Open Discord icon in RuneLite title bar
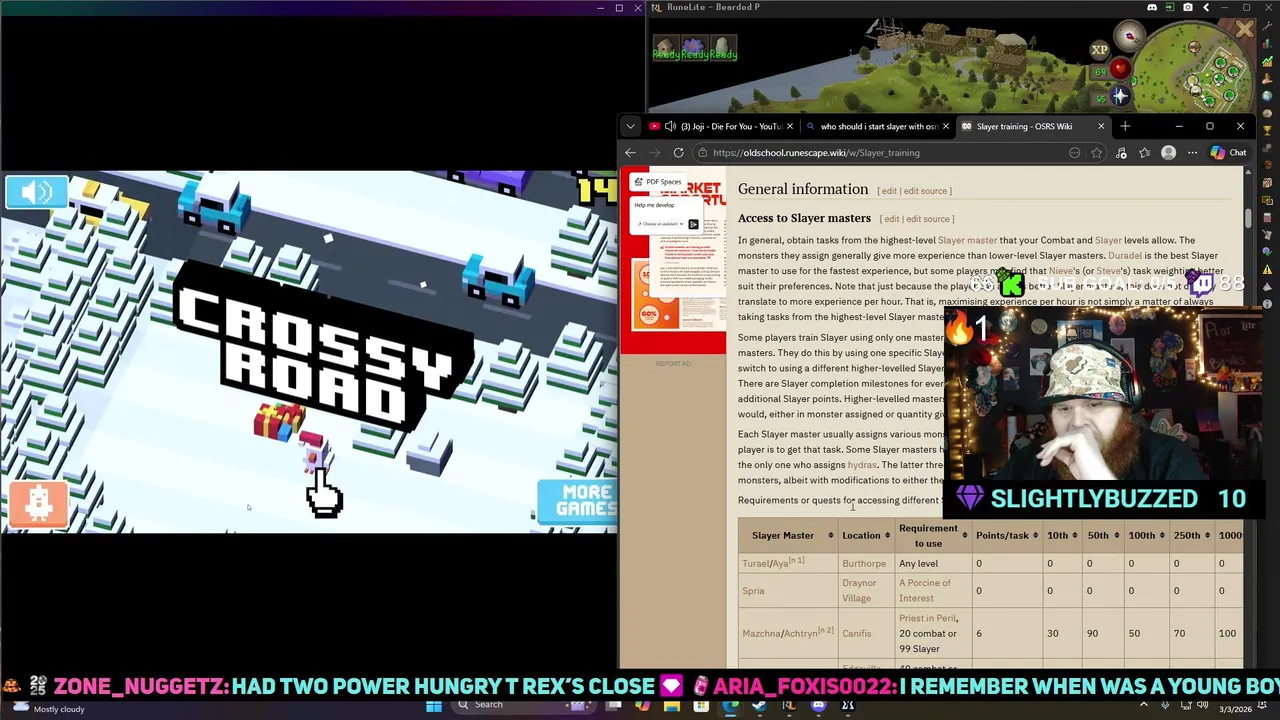This screenshot has height=720, width=1280. tap(1152, 7)
